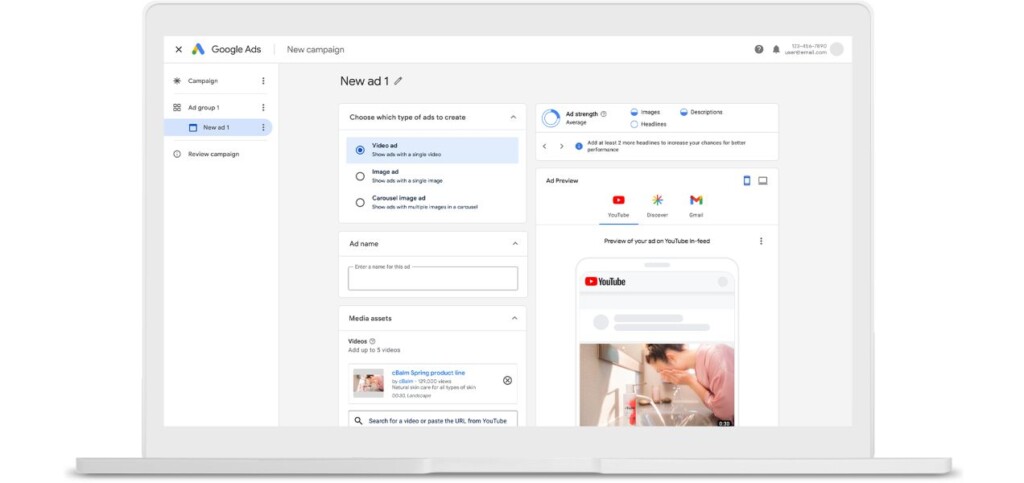Screen dimensions: 1024x483
Task: Go to next ad strength suggestion
Action: pos(561,146)
